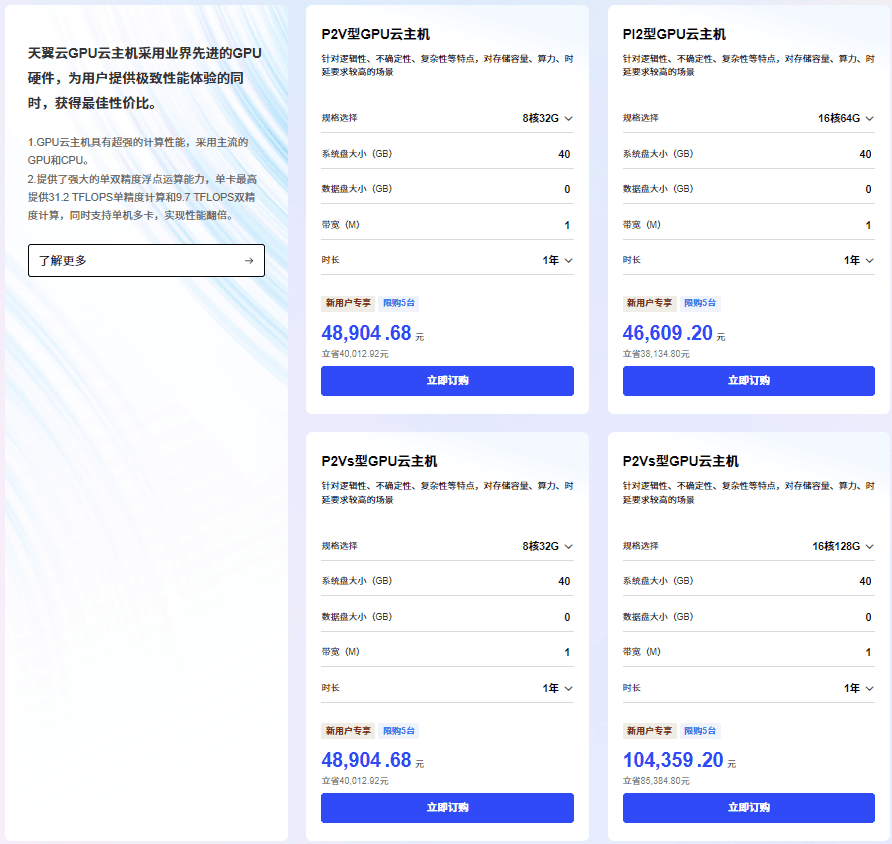Click 限购5台 tag in the PI2型 card

click(700, 303)
